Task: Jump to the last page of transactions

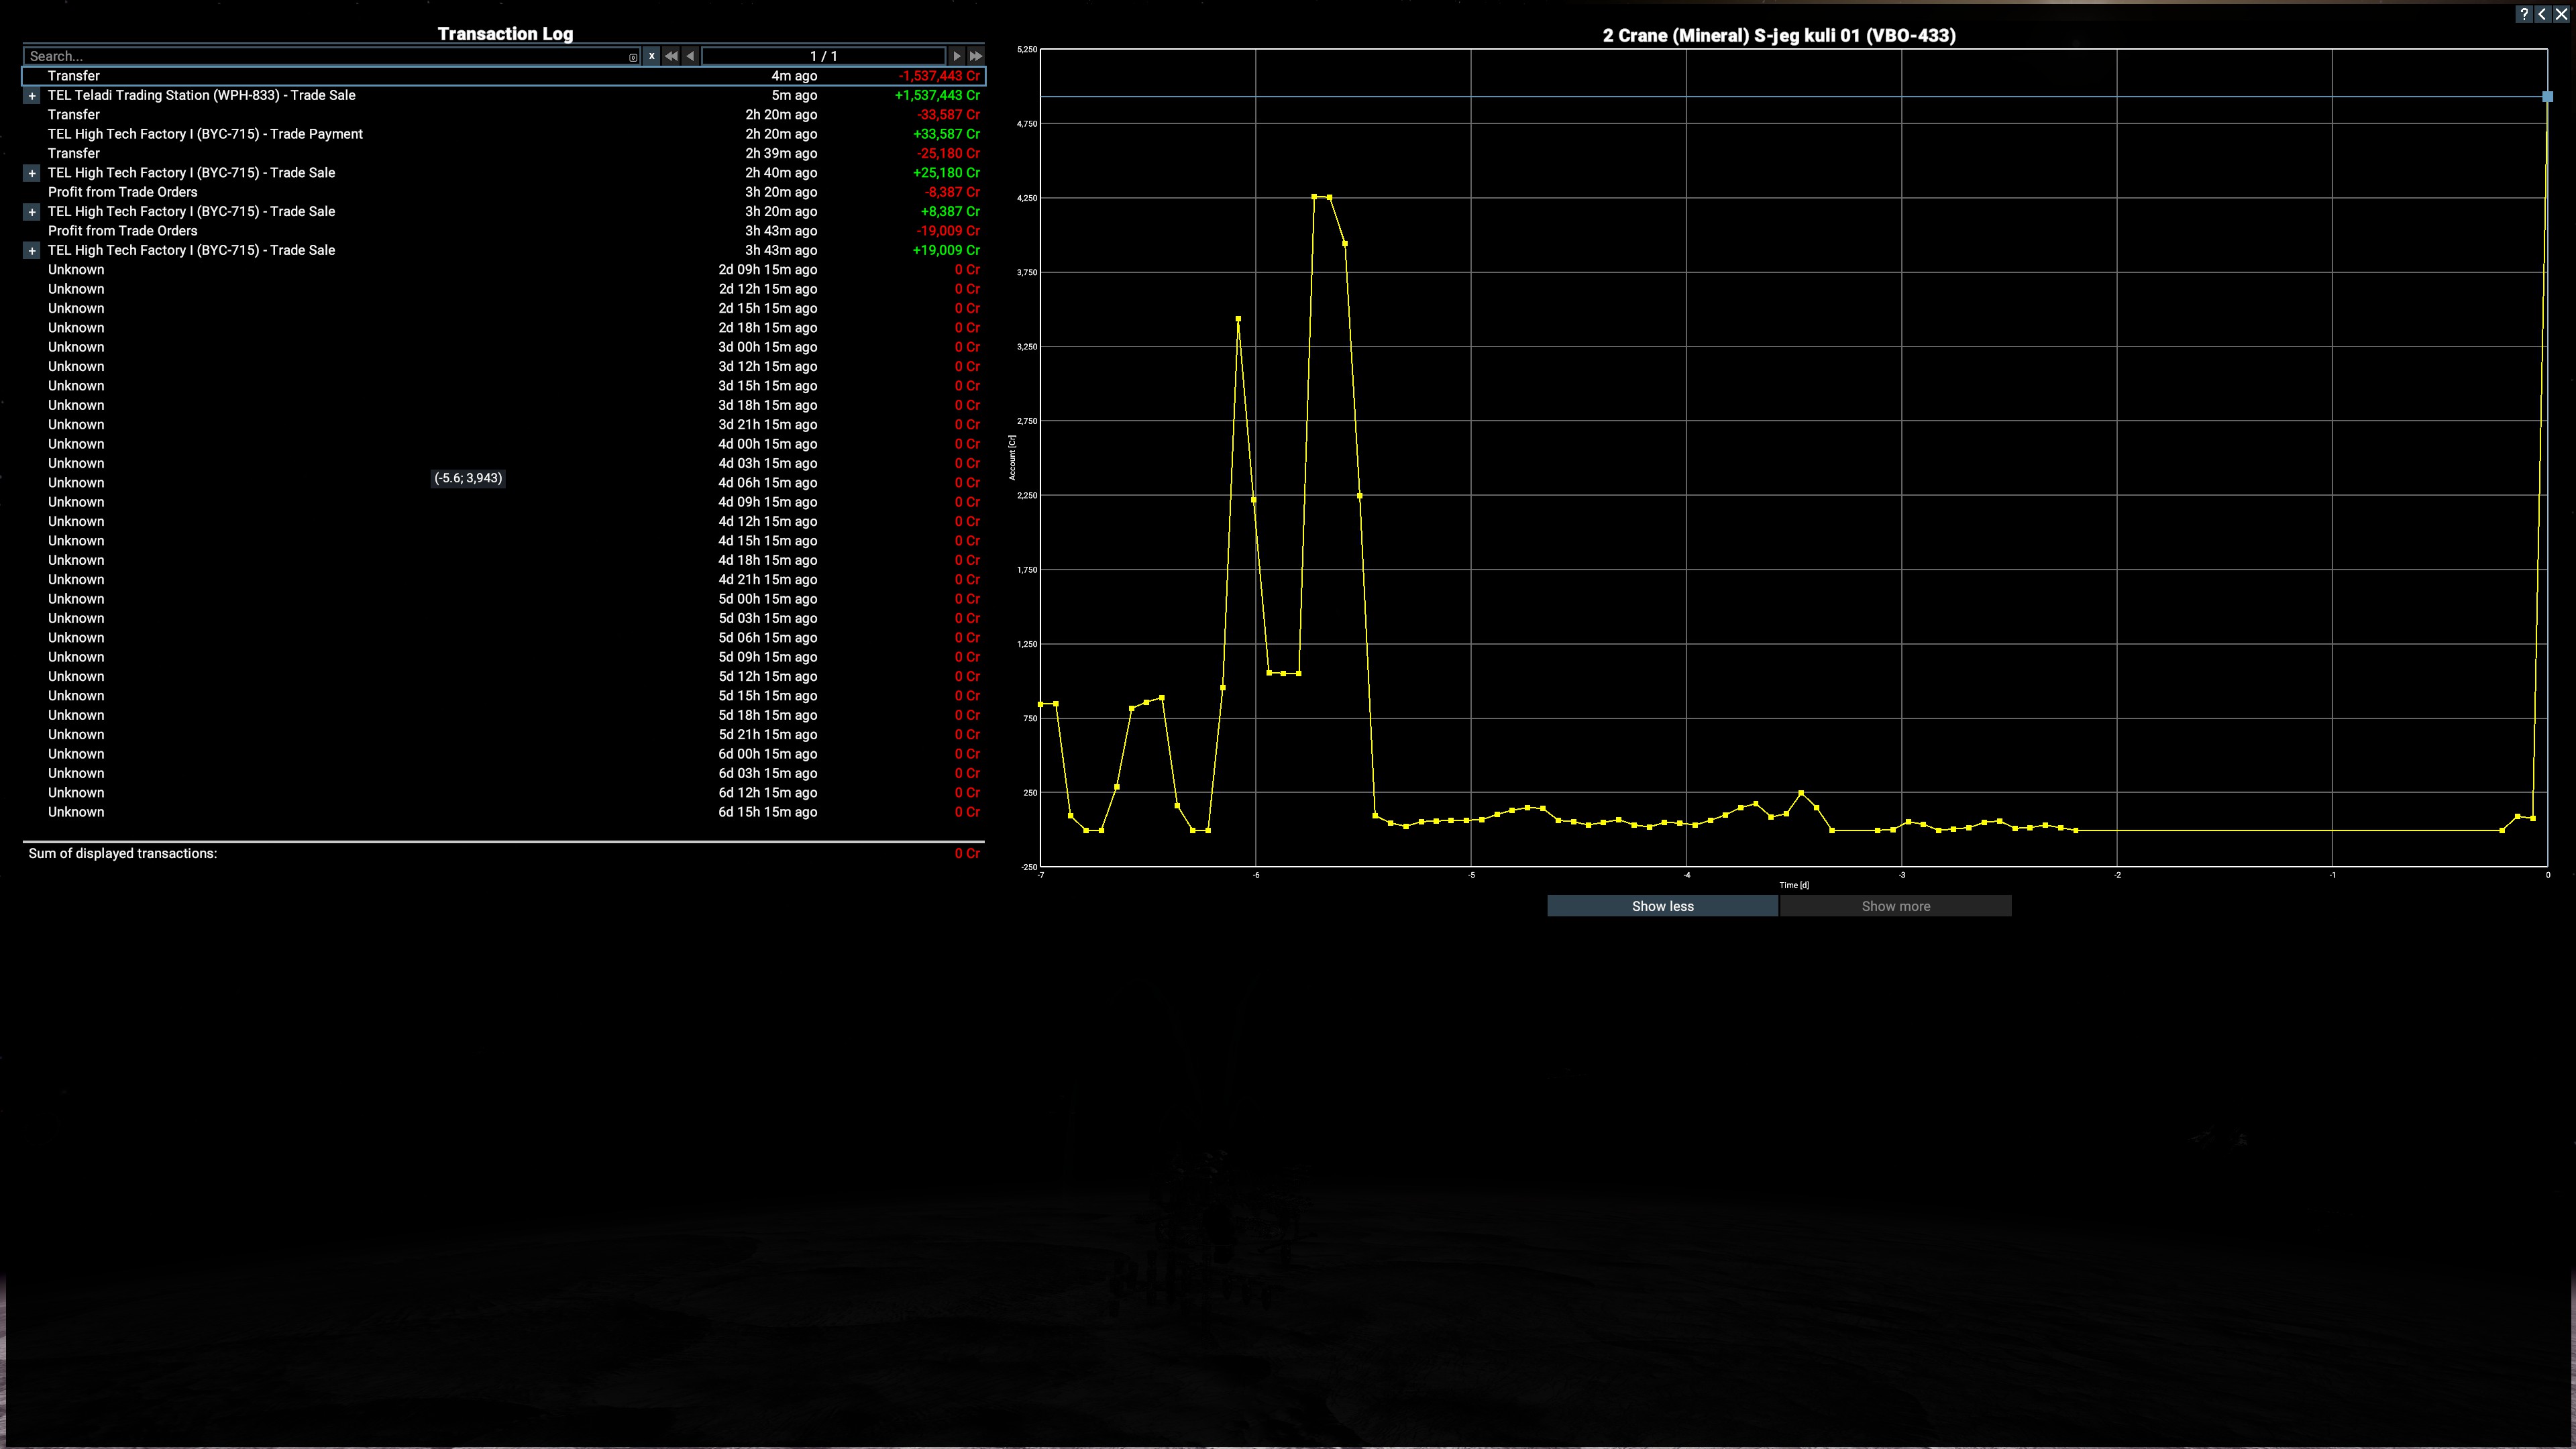Action: tap(976, 56)
